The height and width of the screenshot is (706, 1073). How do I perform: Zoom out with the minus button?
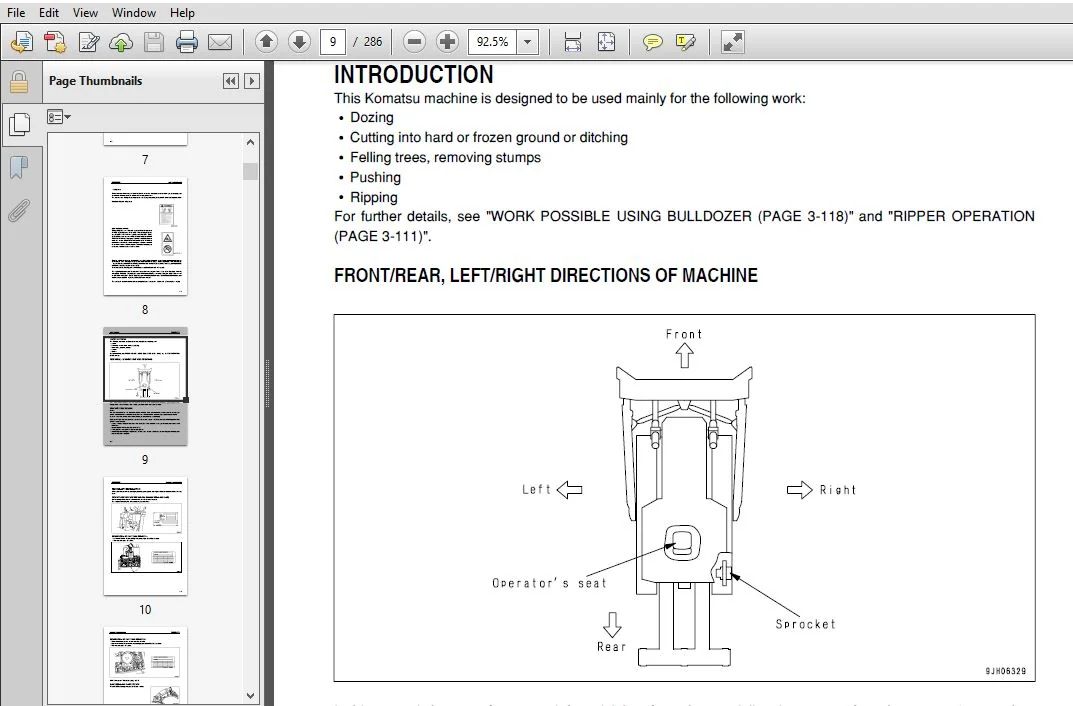pos(414,42)
